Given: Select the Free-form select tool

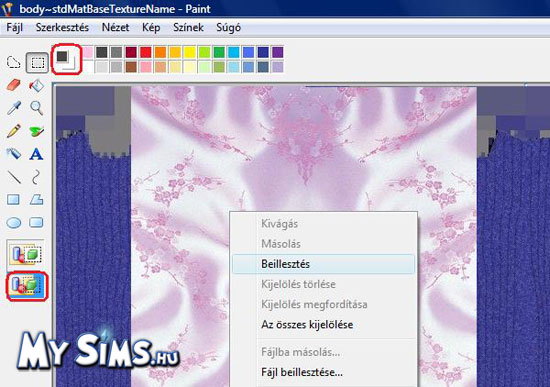Looking at the screenshot, I should click(x=14, y=62).
